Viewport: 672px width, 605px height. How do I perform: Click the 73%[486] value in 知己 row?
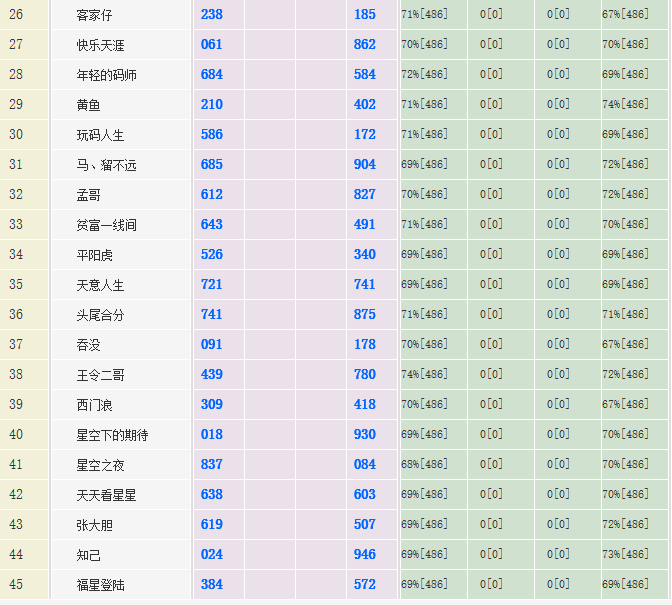[x=625, y=554]
